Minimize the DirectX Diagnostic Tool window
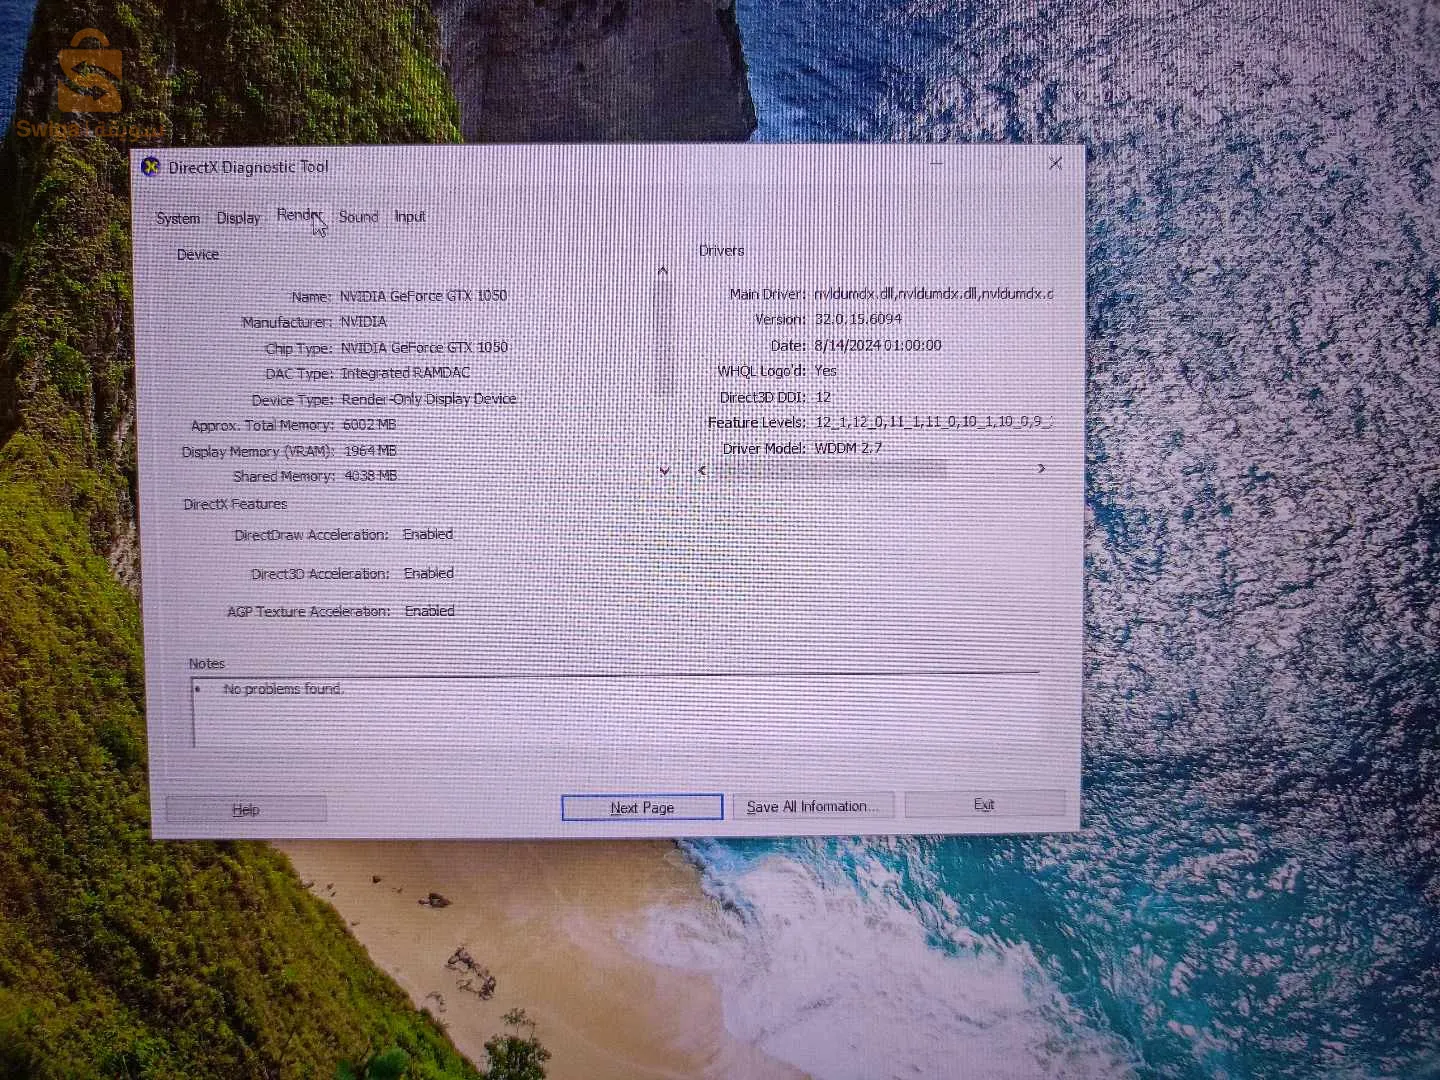The height and width of the screenshot is (1080, 1440). coord(937,163)
